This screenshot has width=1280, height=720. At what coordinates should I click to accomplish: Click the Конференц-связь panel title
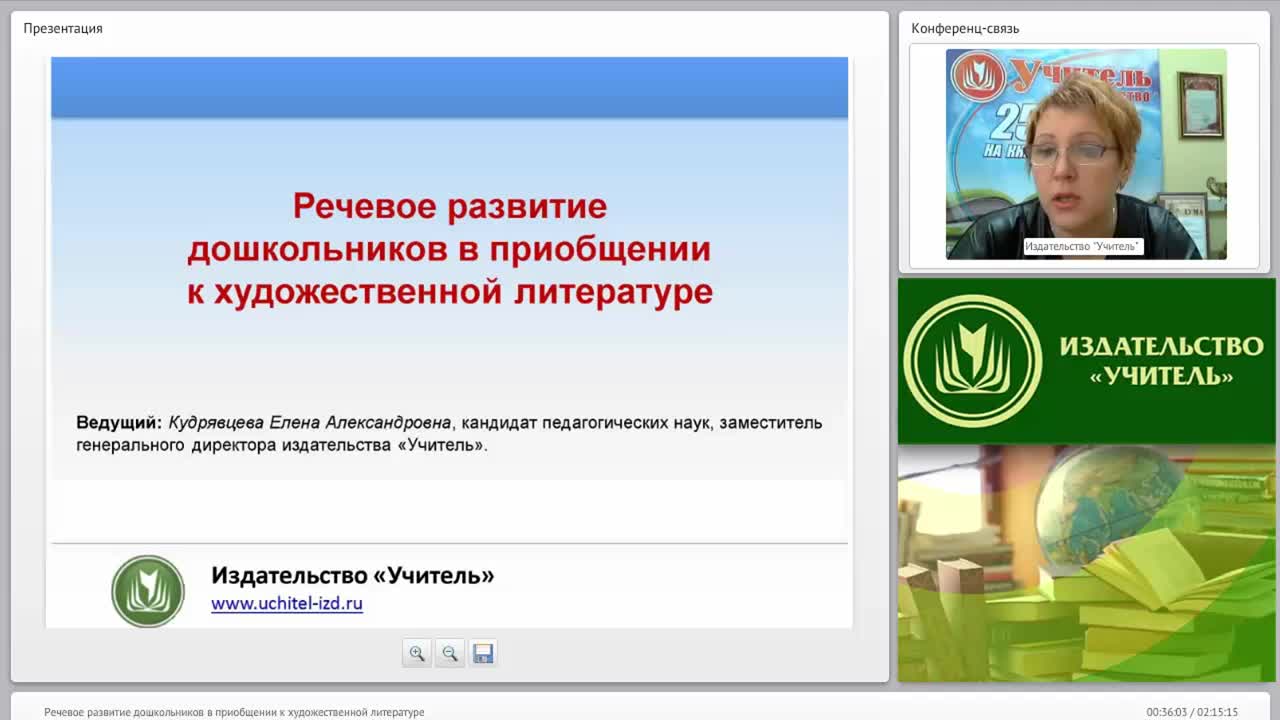click(965, 28)
